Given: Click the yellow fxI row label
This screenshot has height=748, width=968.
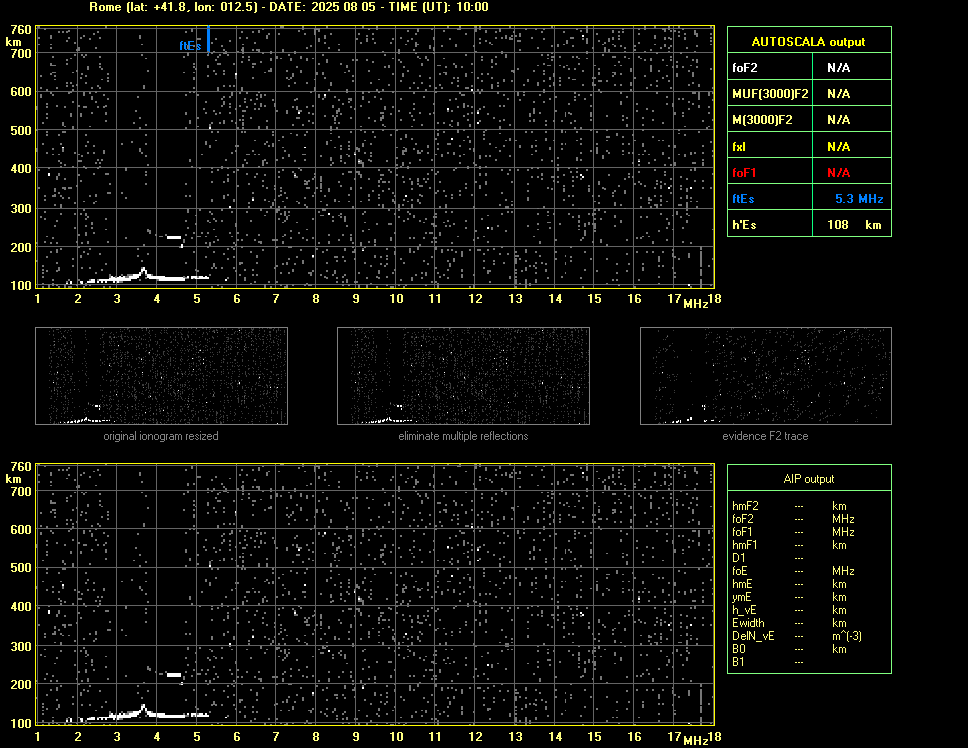Looking at the screenshot, I should 739,147.
